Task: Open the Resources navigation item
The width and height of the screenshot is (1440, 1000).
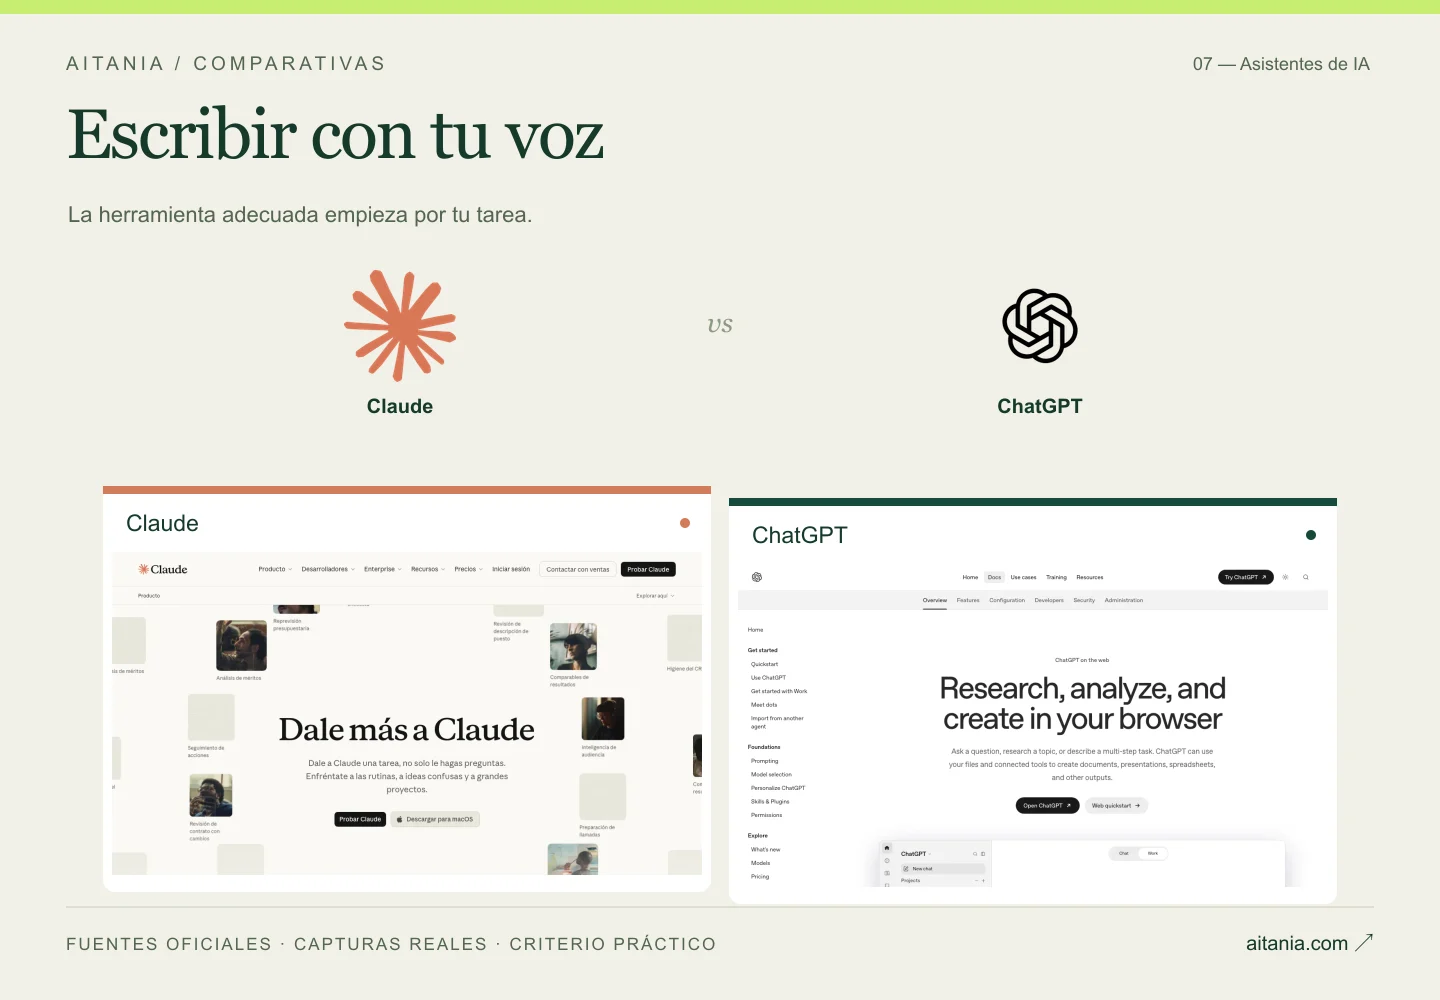Action: [1090, 577]
